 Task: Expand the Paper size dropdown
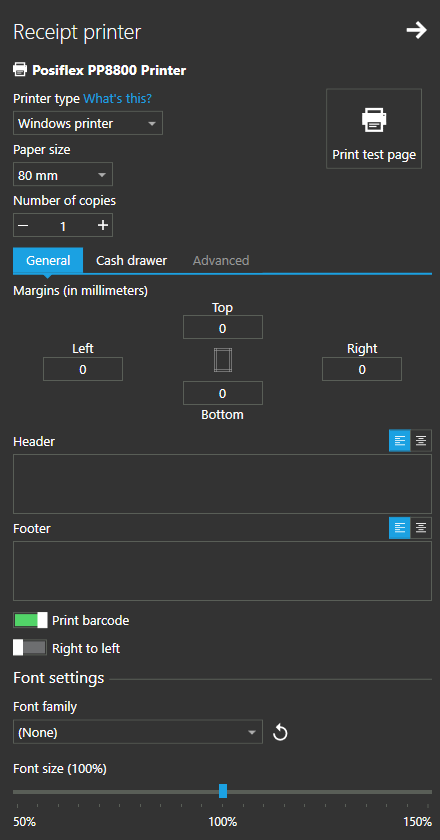pos(63,175)
